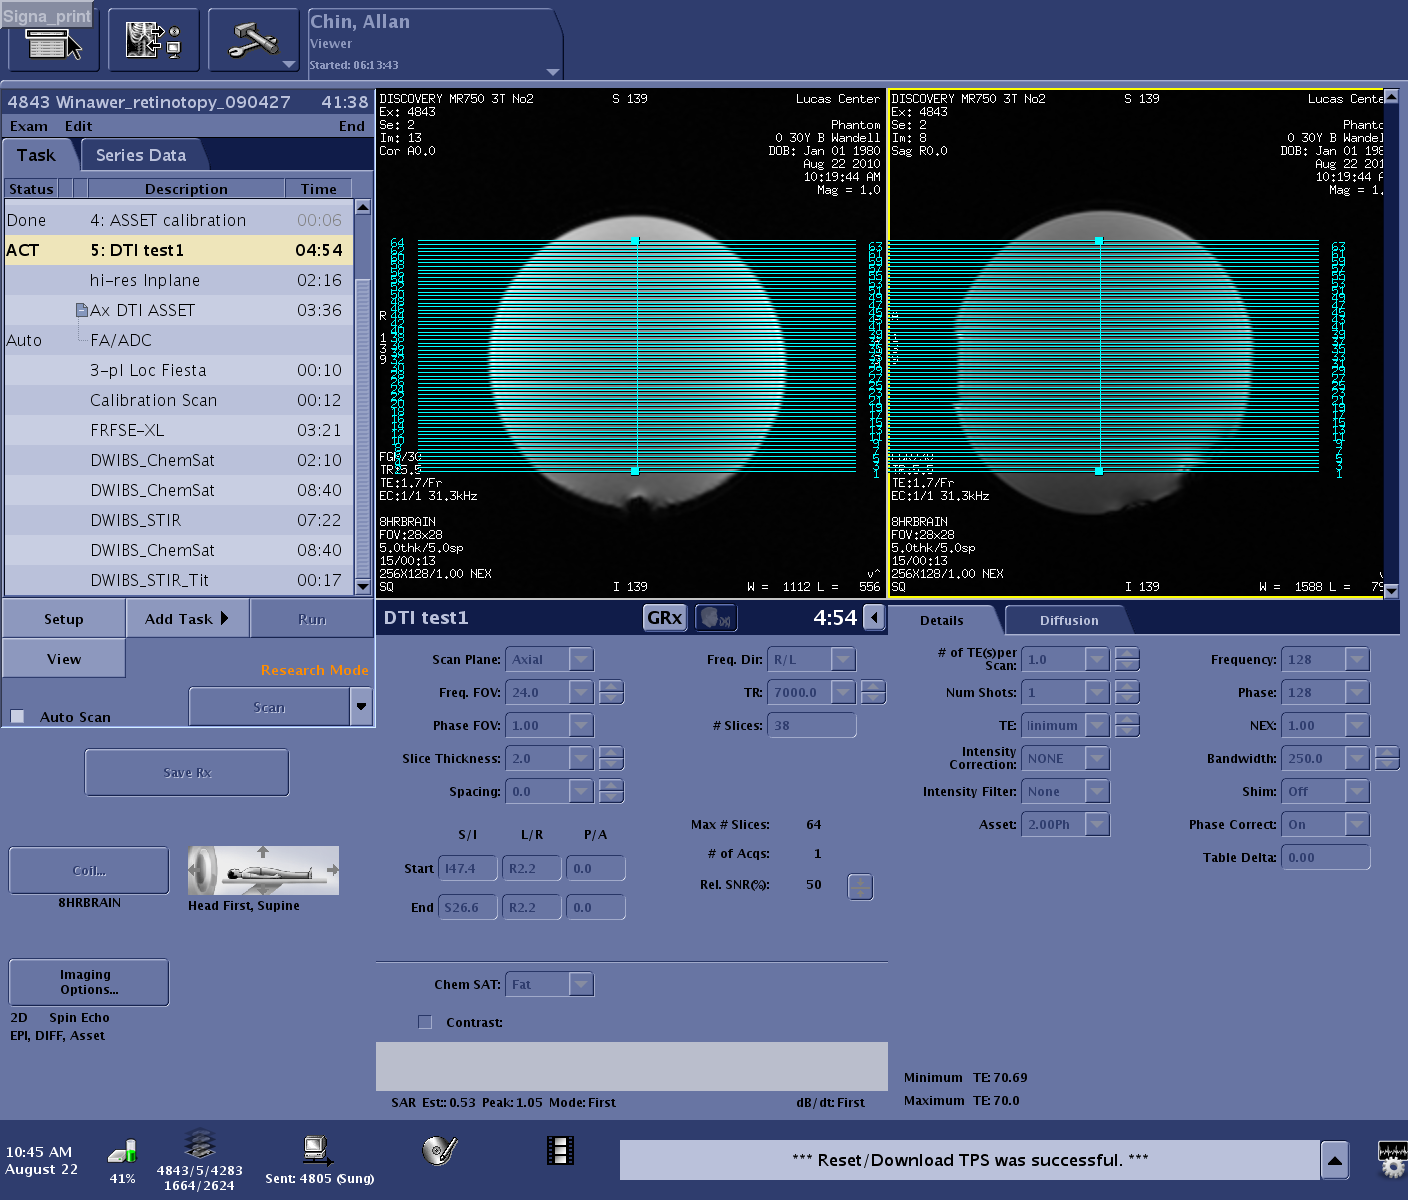The image size is (1408, 1200).
Task: Switch to the Series Data tab
Action: [x=141, y=155]
